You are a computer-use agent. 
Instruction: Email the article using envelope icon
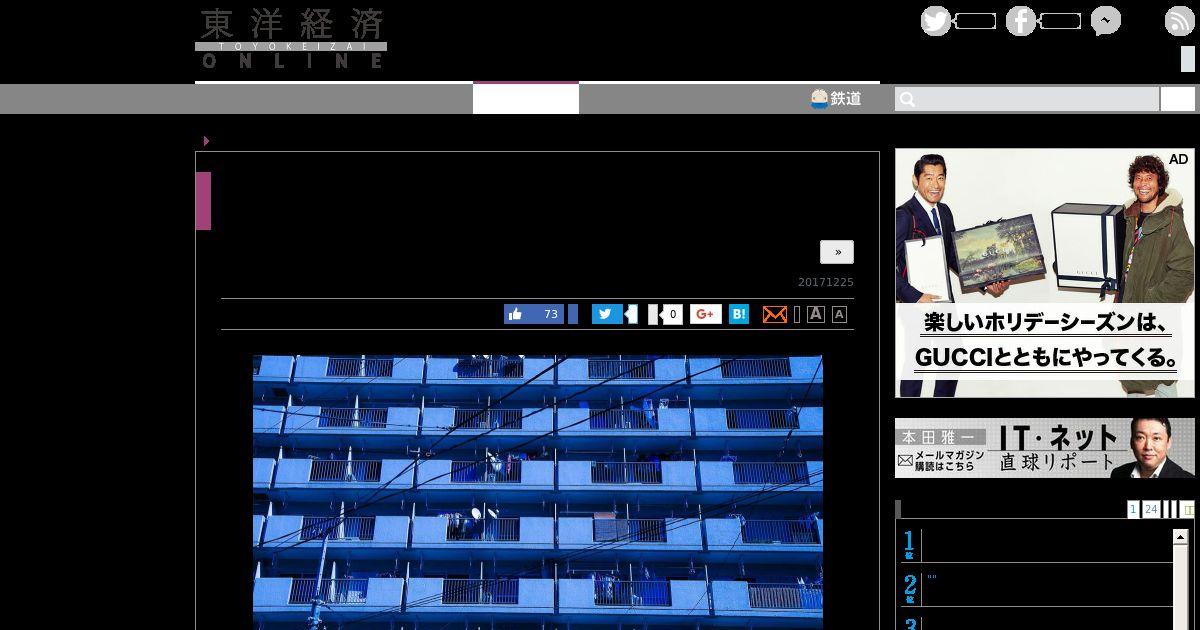775,314
